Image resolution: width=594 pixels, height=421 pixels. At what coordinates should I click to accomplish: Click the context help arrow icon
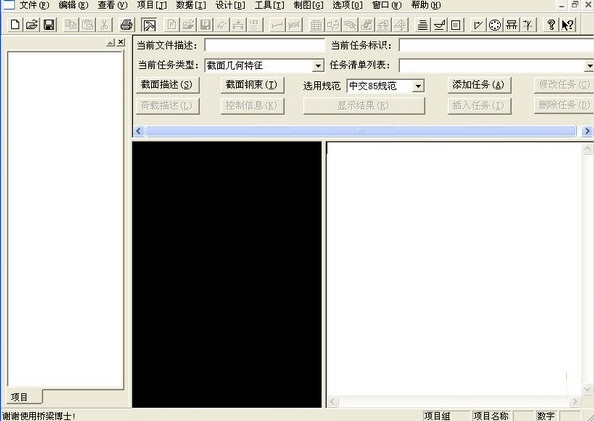(567, 25)
